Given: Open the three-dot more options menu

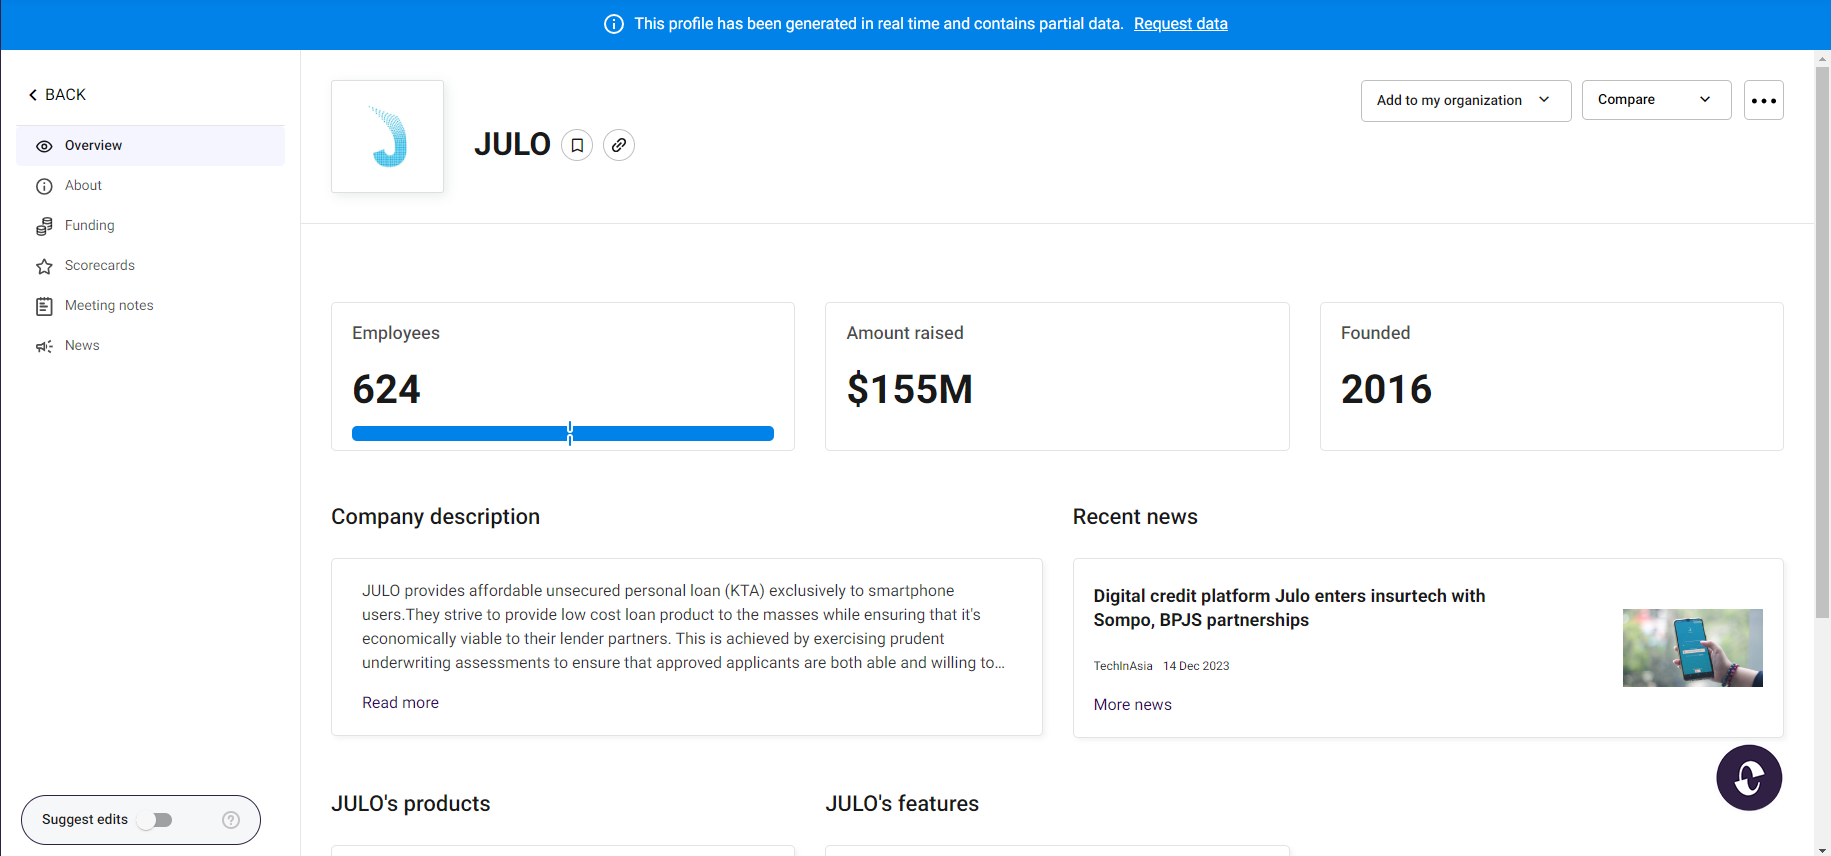Looking at the screenshot, I should 1764,100.
